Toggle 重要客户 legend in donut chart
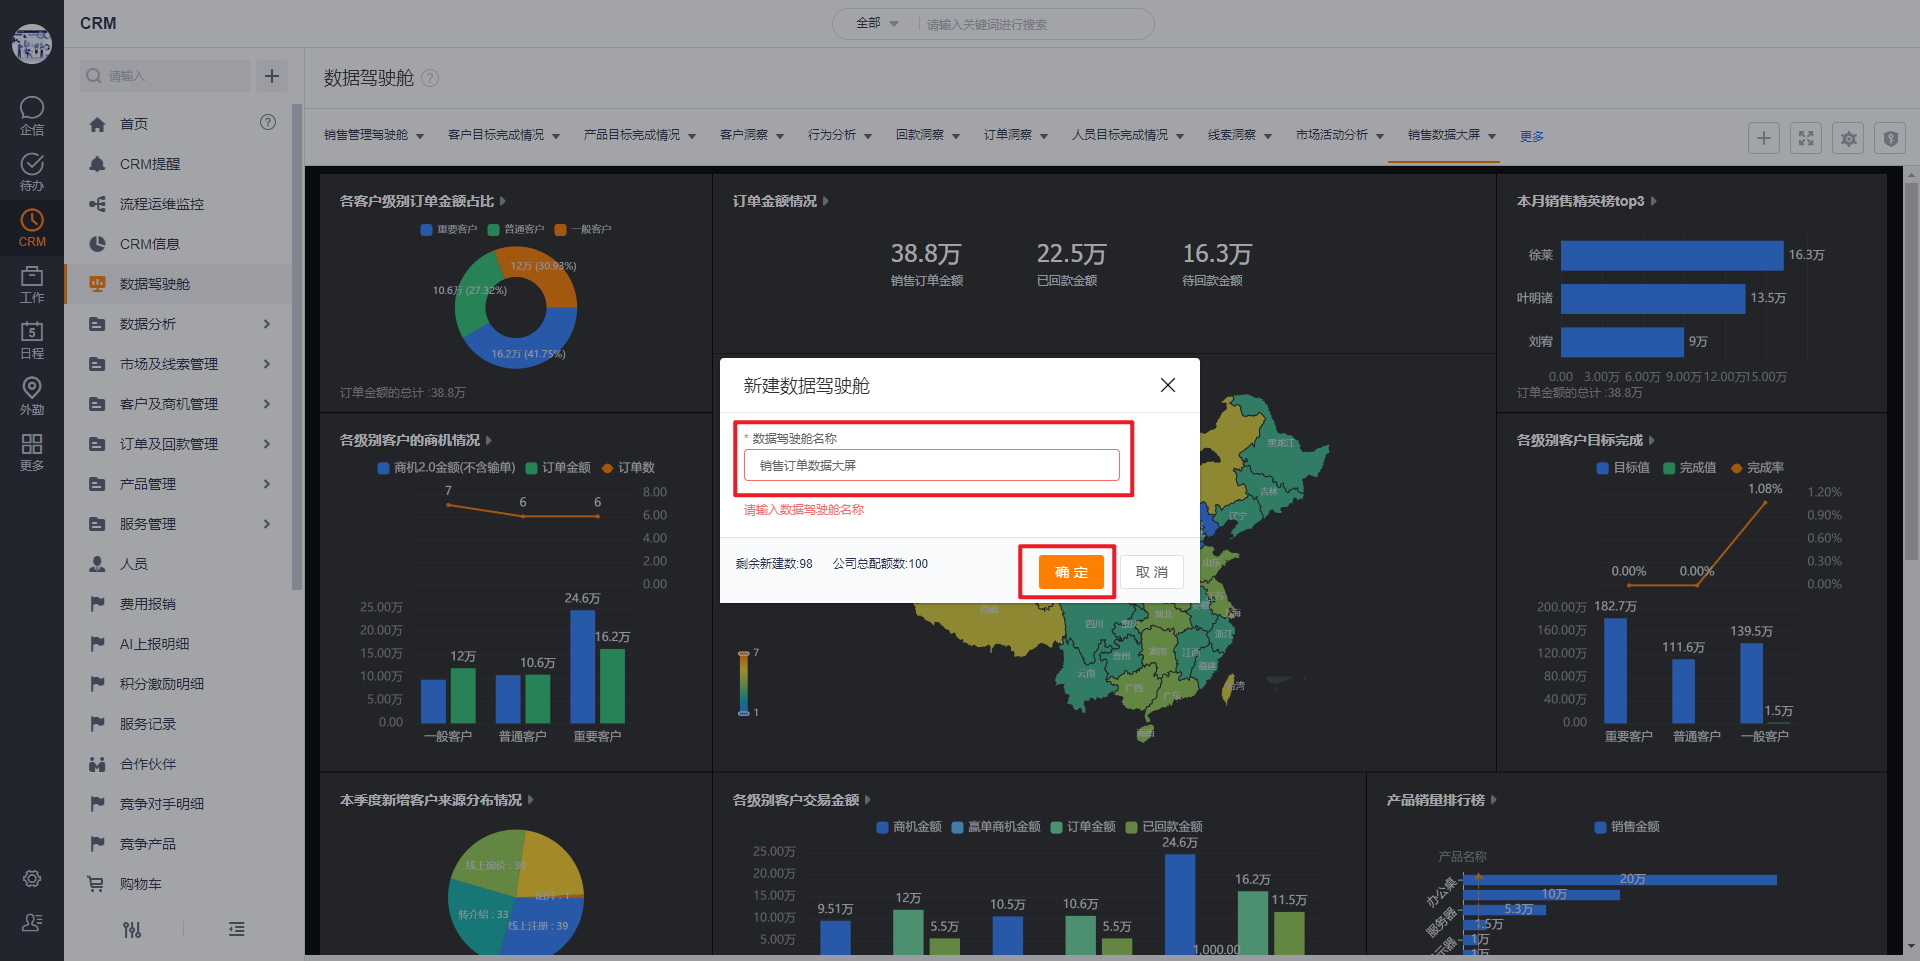 [449, 230]
